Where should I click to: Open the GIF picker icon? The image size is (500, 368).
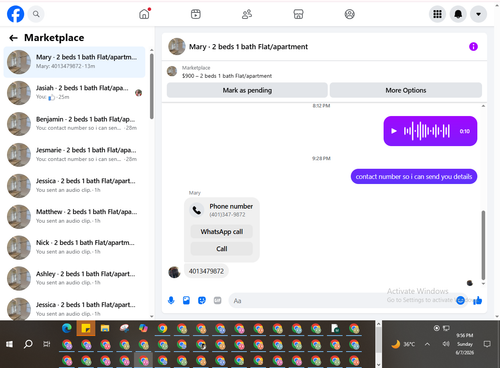point(217,300)
